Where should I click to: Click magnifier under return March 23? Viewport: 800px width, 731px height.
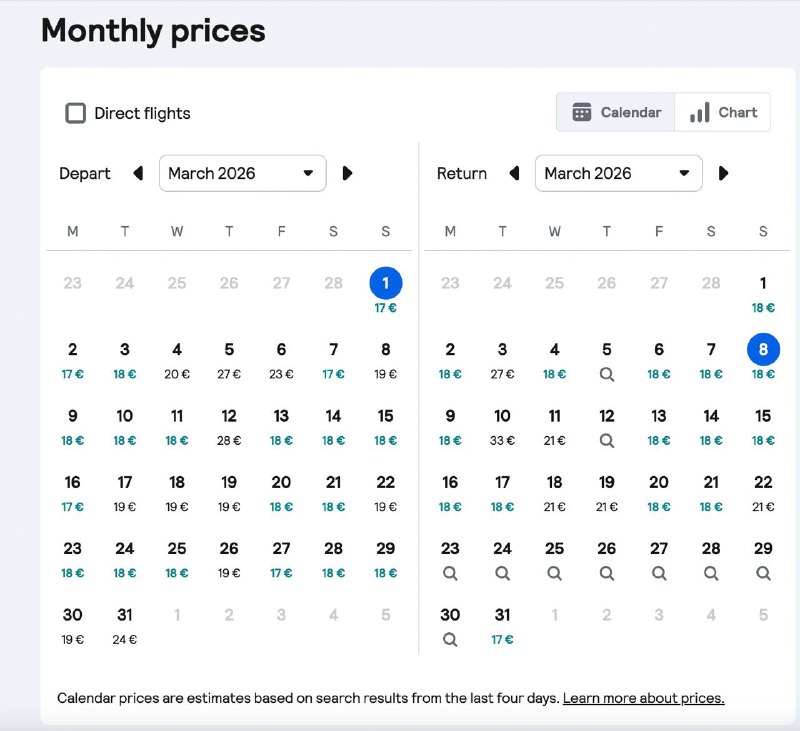coord(450,574)
